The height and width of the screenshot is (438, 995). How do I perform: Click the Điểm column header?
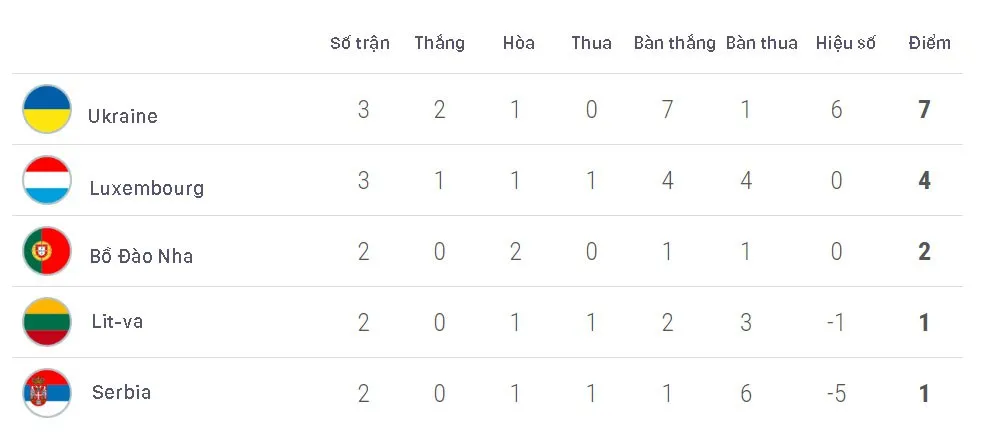930,43
